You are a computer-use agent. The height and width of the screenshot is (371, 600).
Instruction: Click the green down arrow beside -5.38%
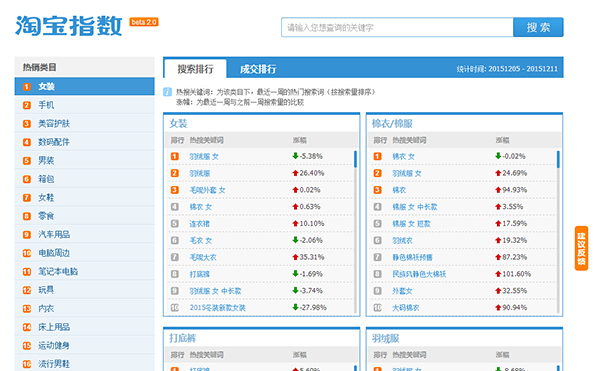[x=295, y=156]
